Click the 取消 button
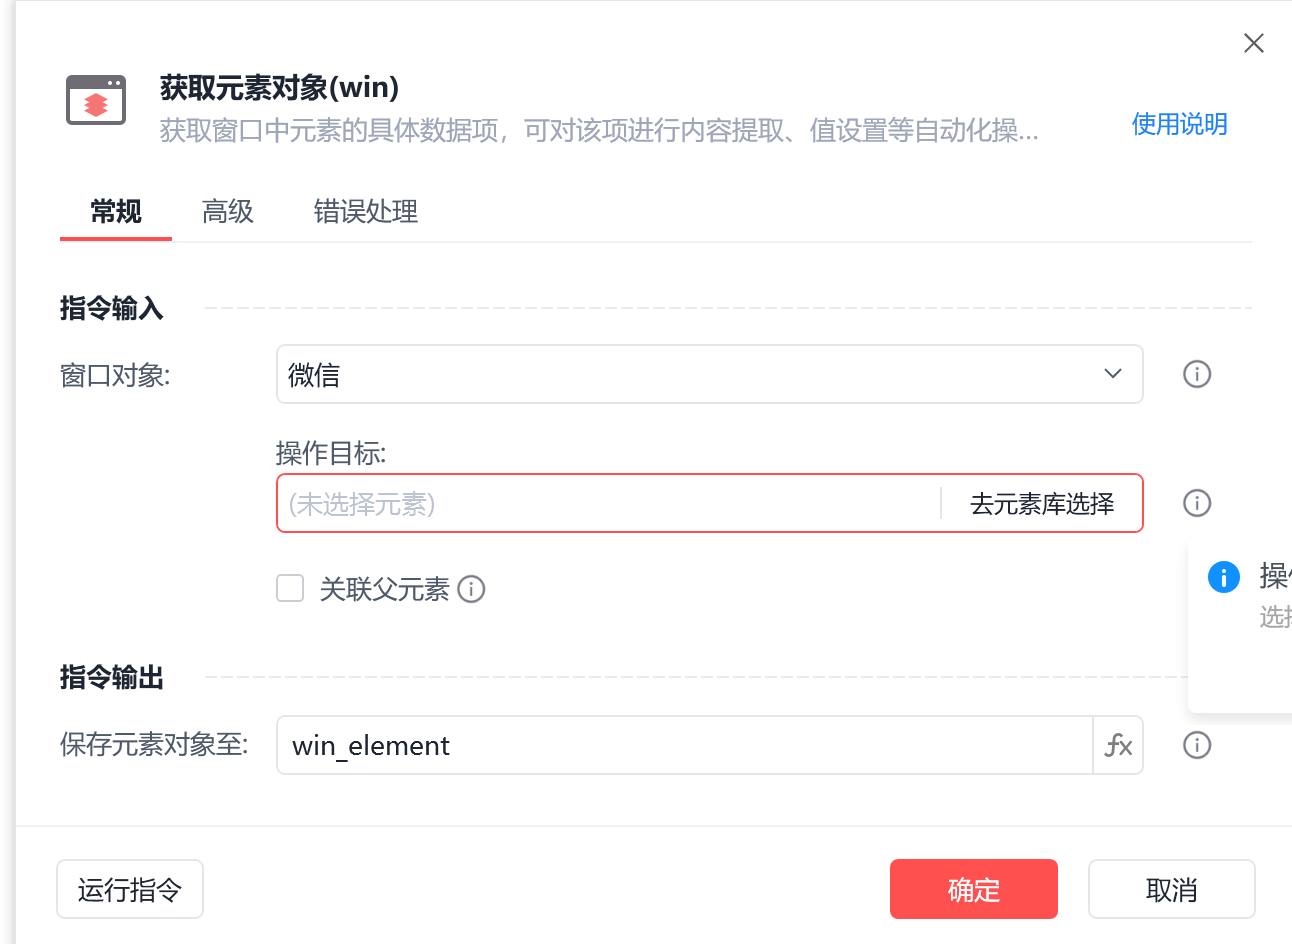Image resolution: width=1292 pixels, height=944 pixels. (1172, 889)
